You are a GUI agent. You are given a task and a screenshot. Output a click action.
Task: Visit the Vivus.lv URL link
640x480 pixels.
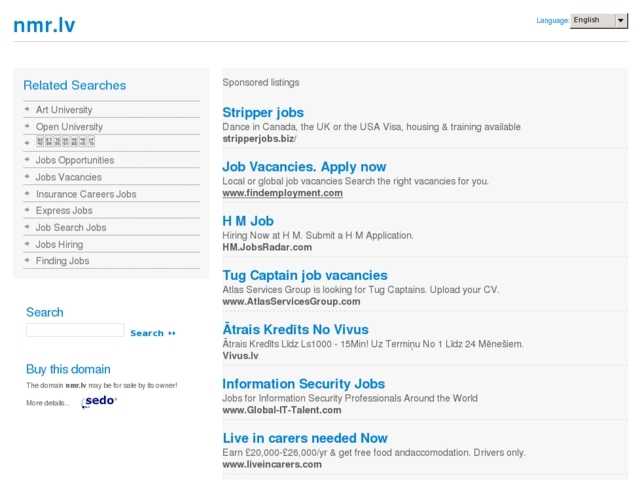click(240, 356)
